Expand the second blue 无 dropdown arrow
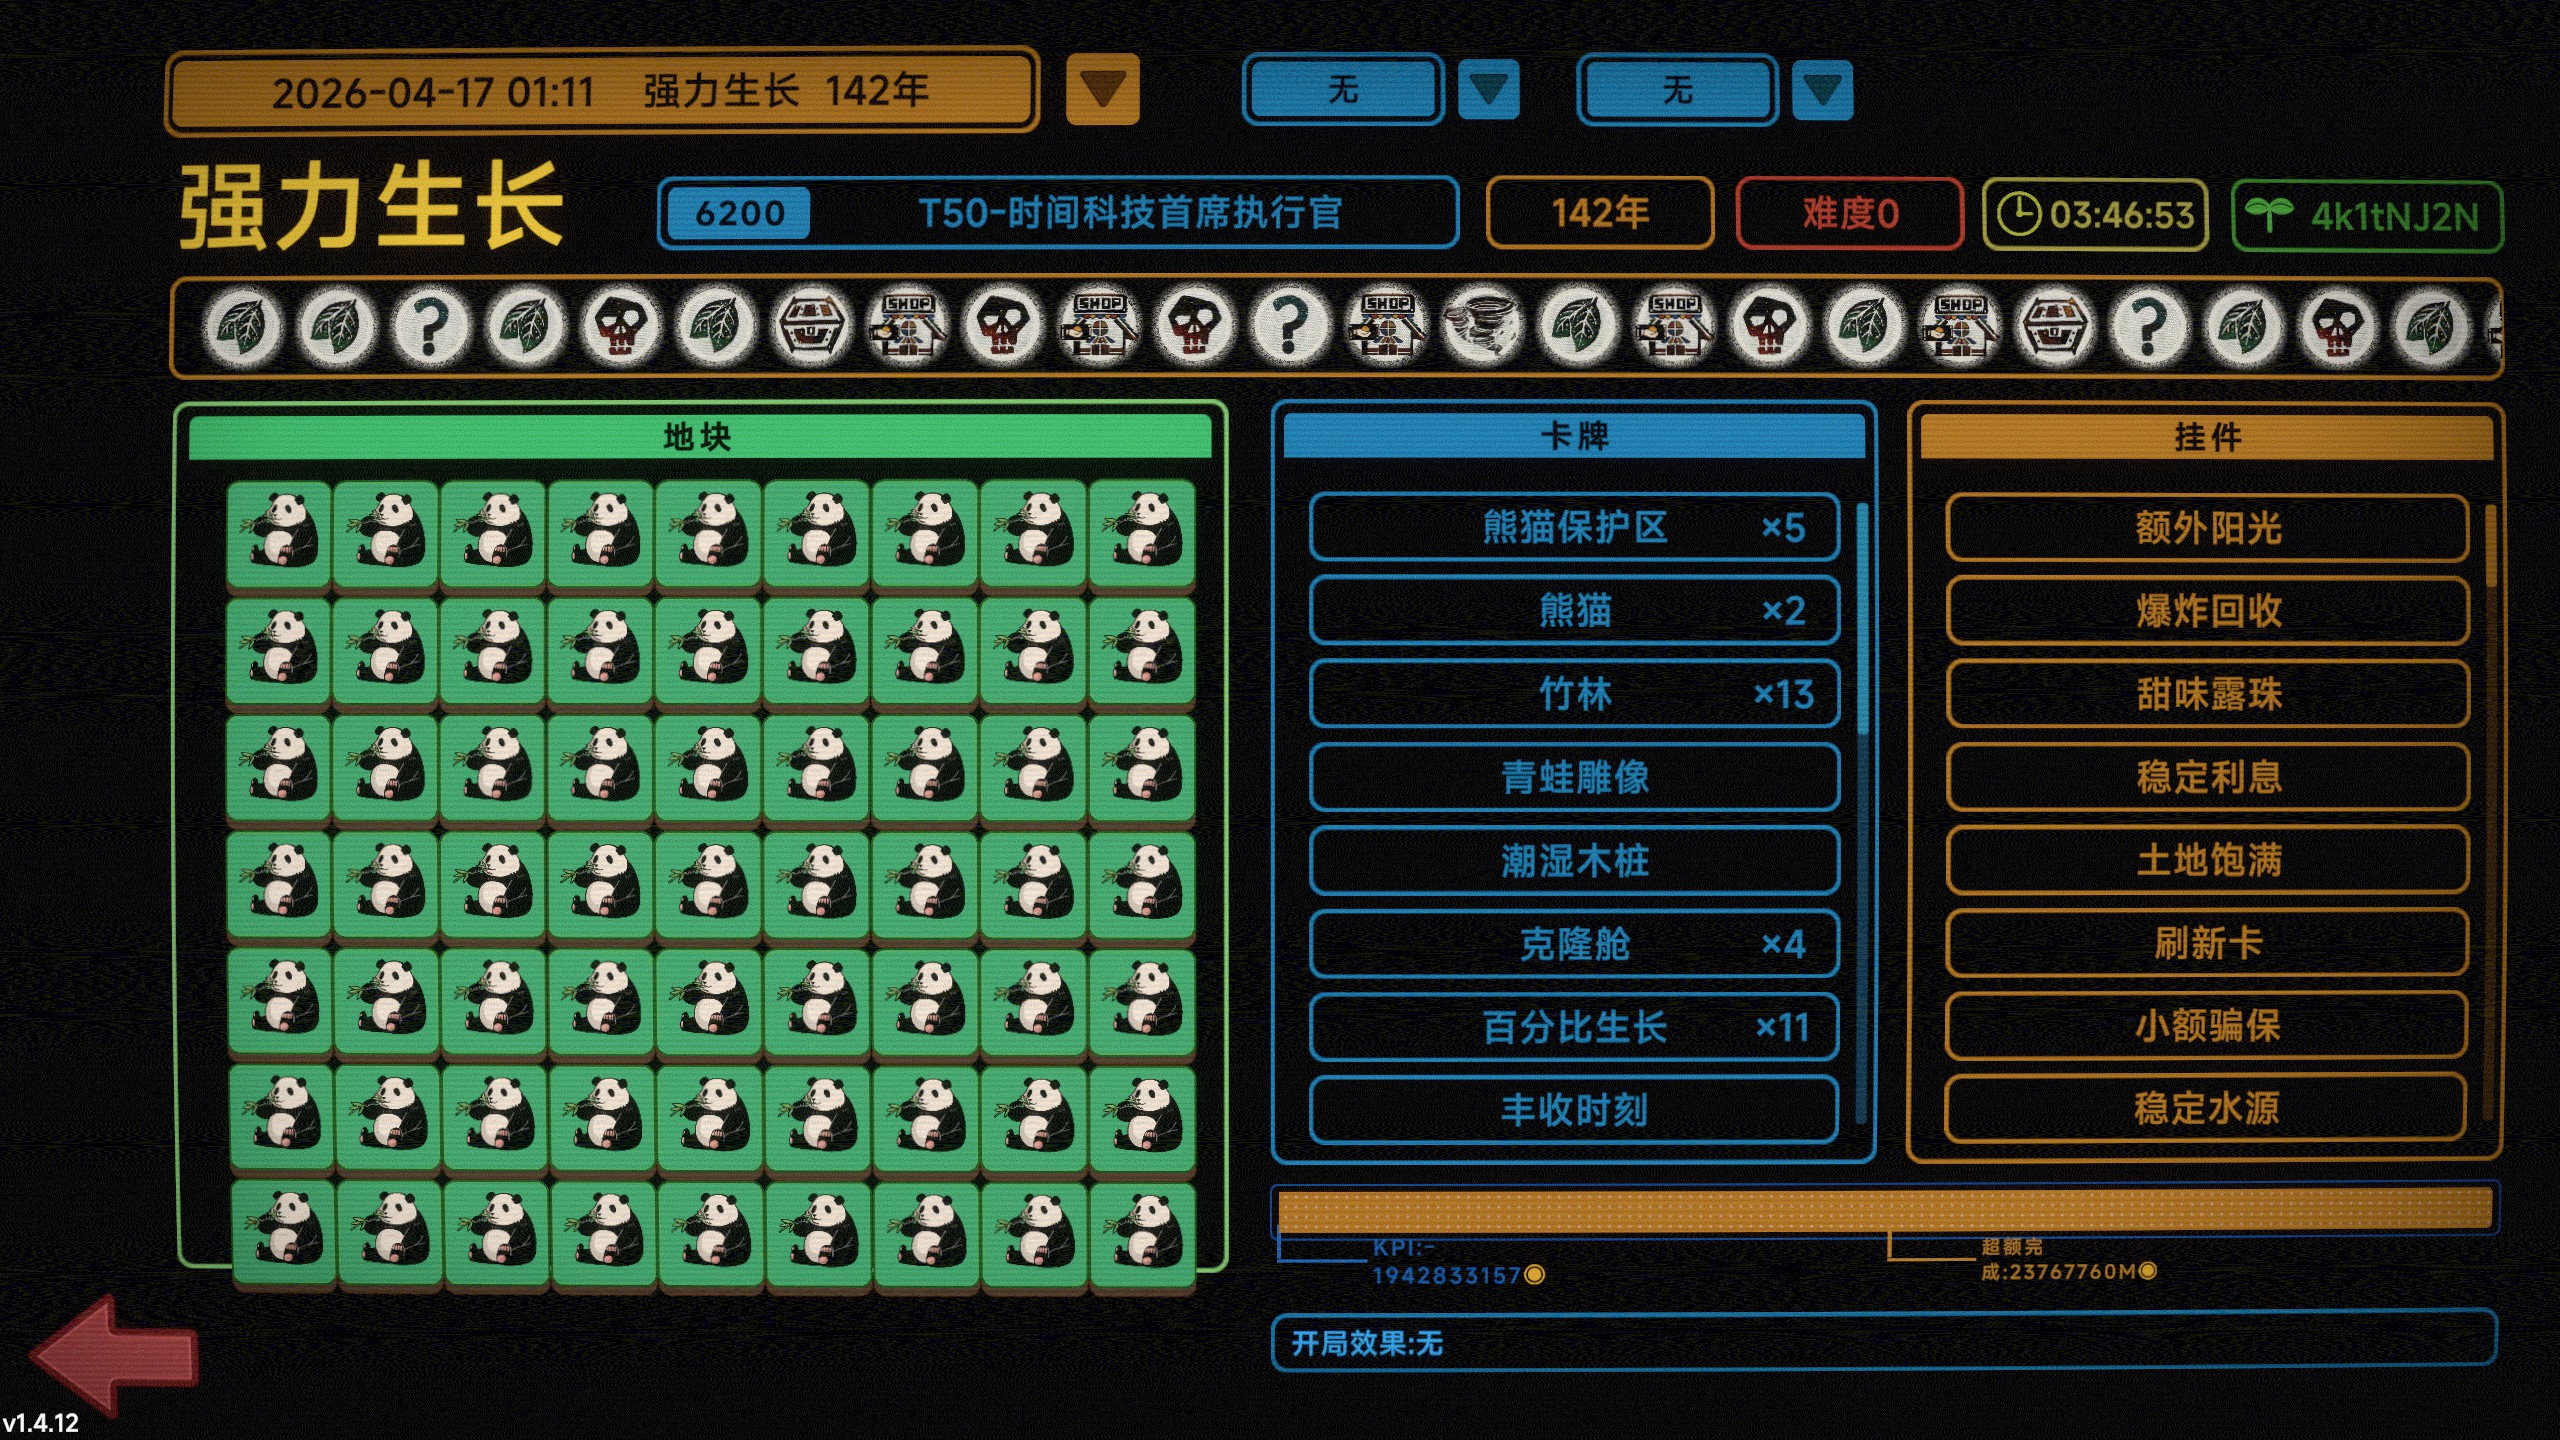2560x1440 pixels. pyautogui.click(x=1821, y=90)
